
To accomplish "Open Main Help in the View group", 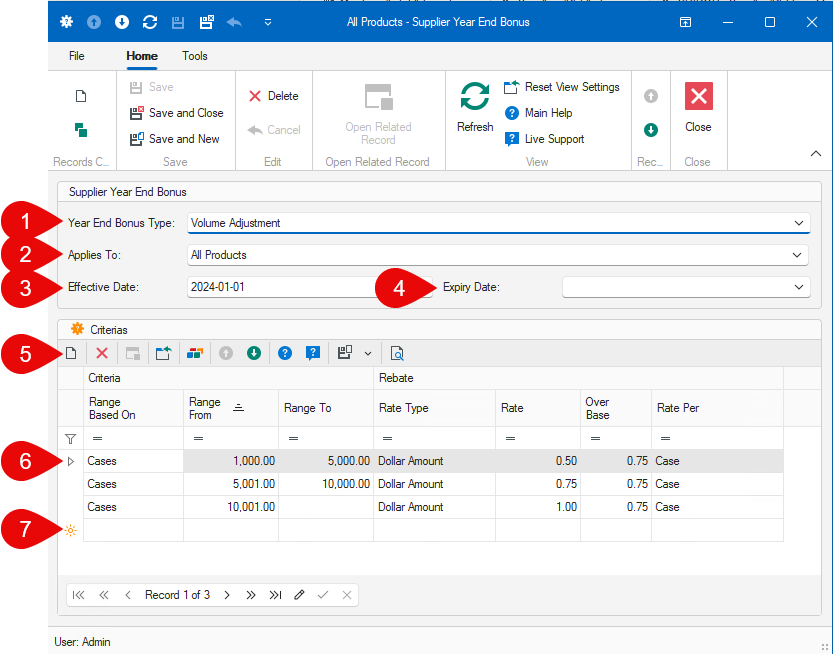I will (539, 113).
